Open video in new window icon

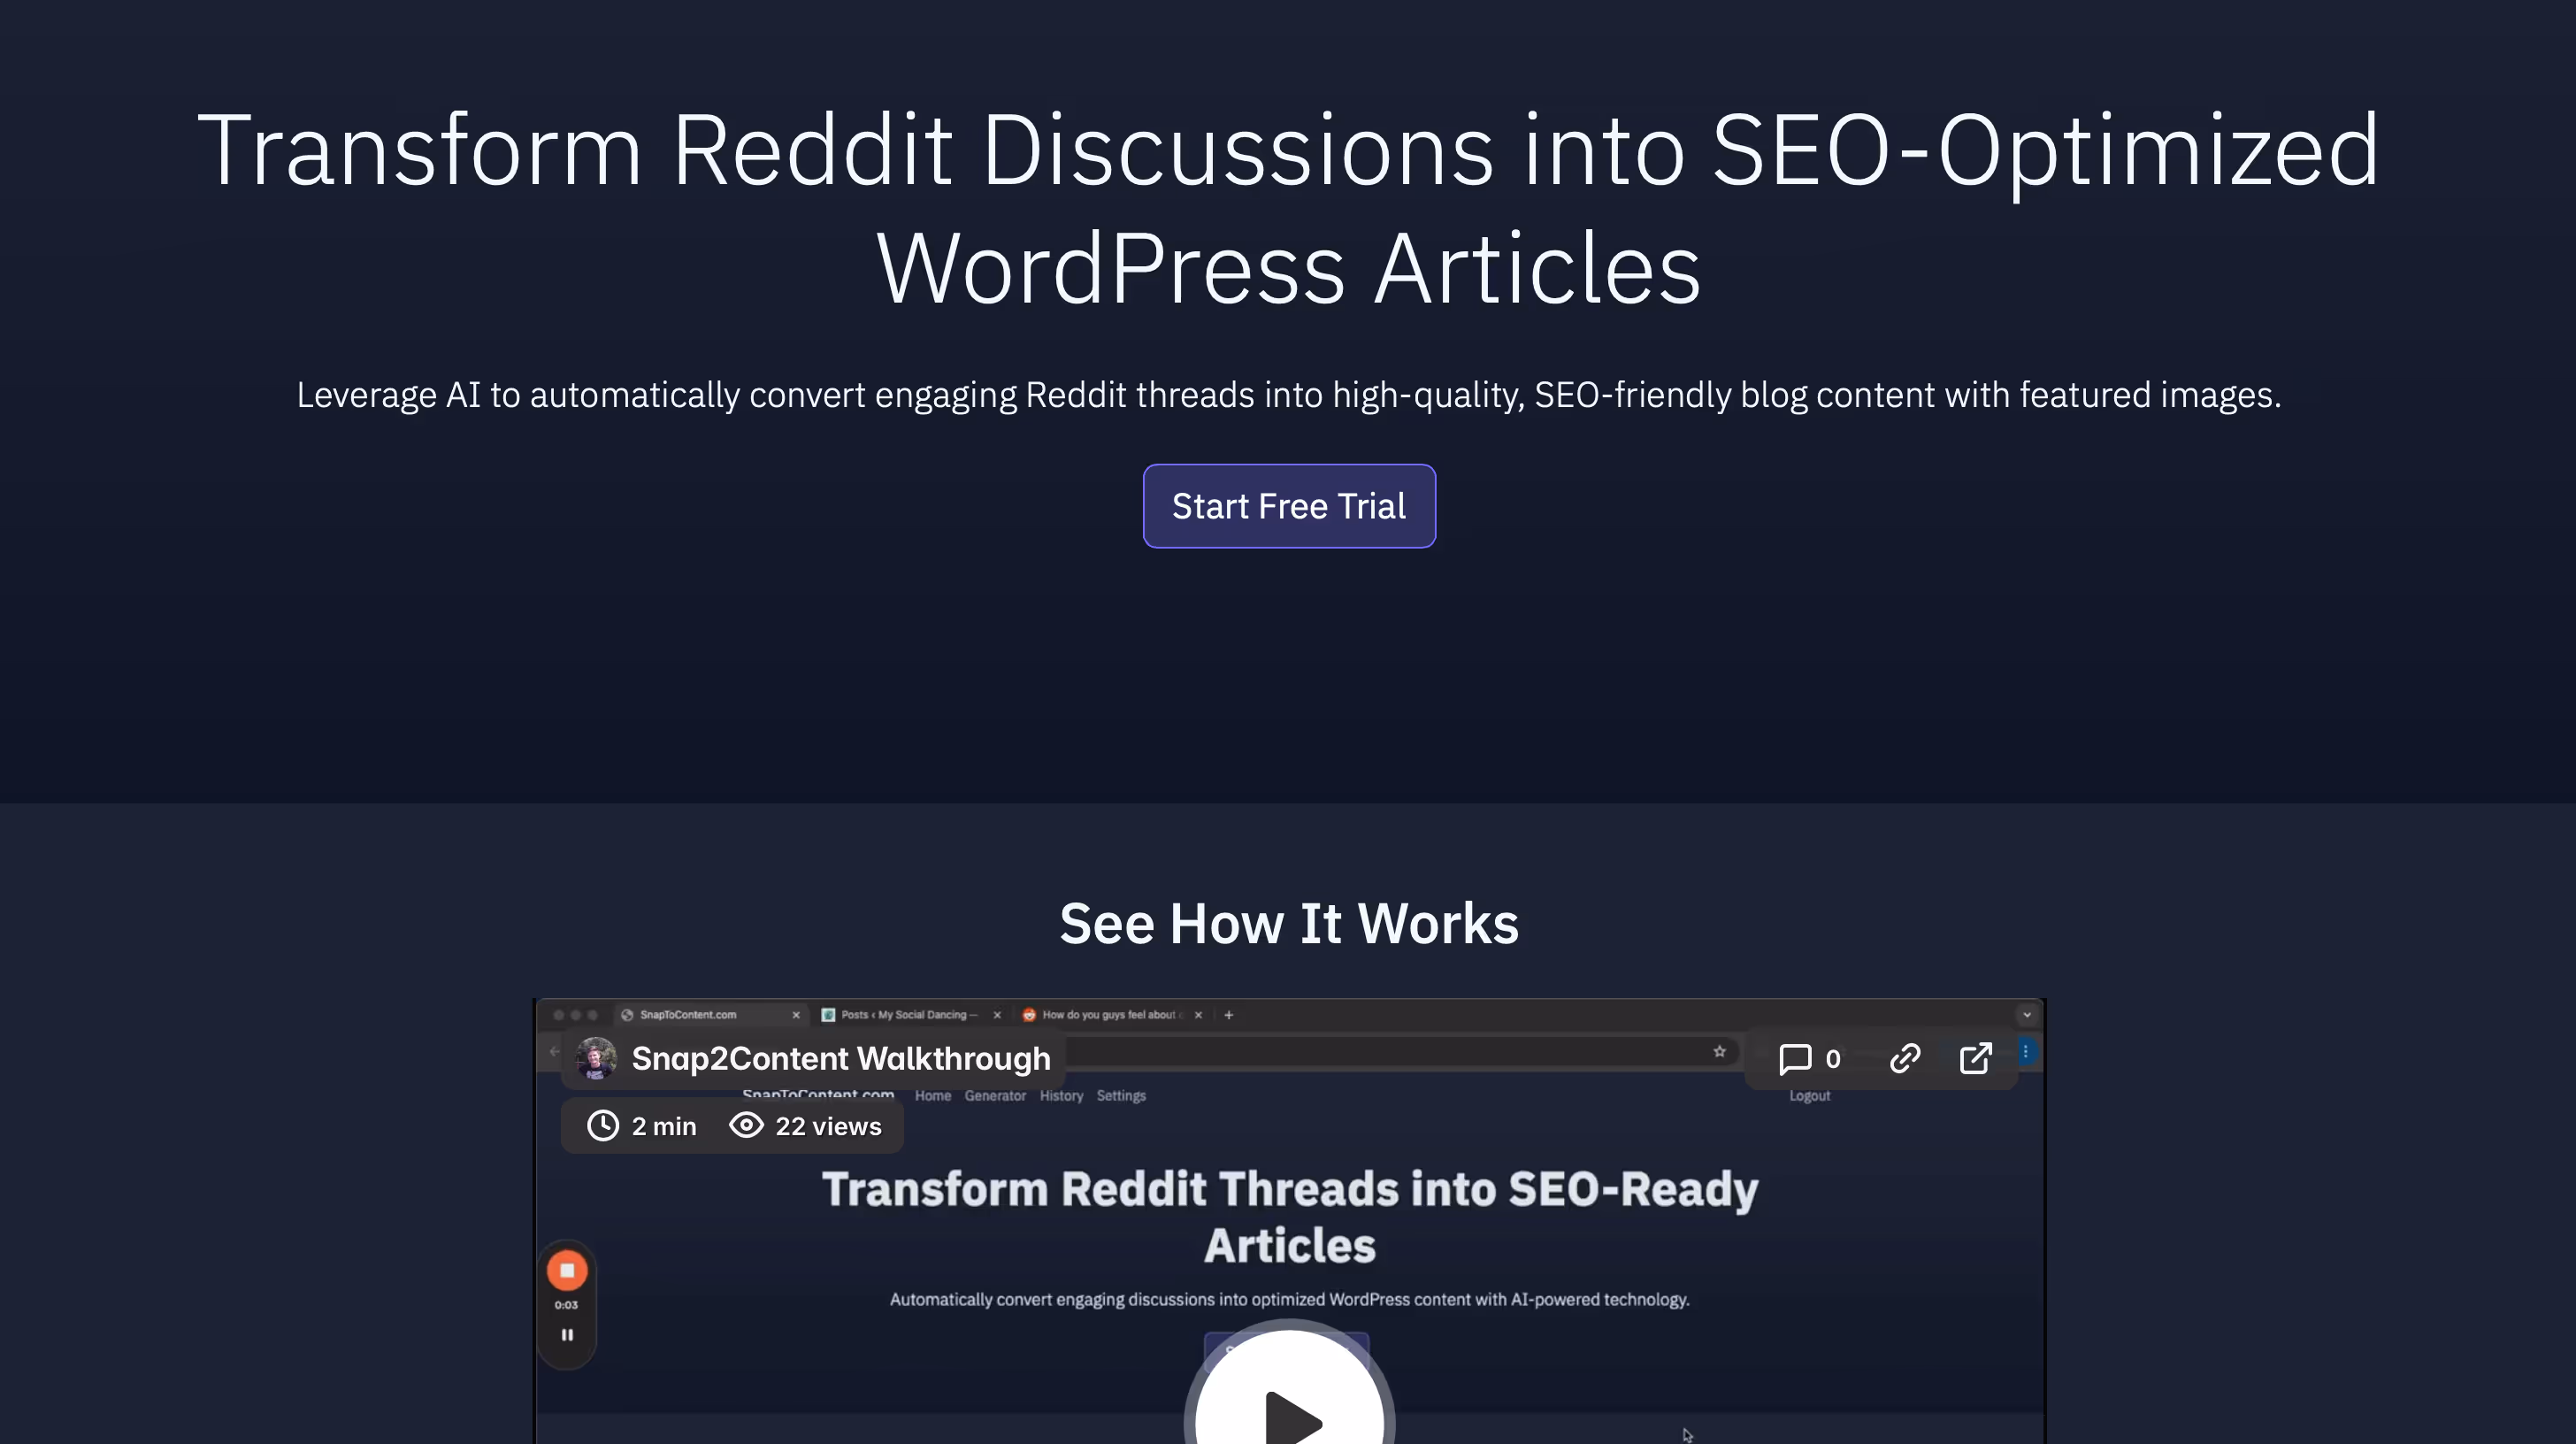(1975, 1058)
